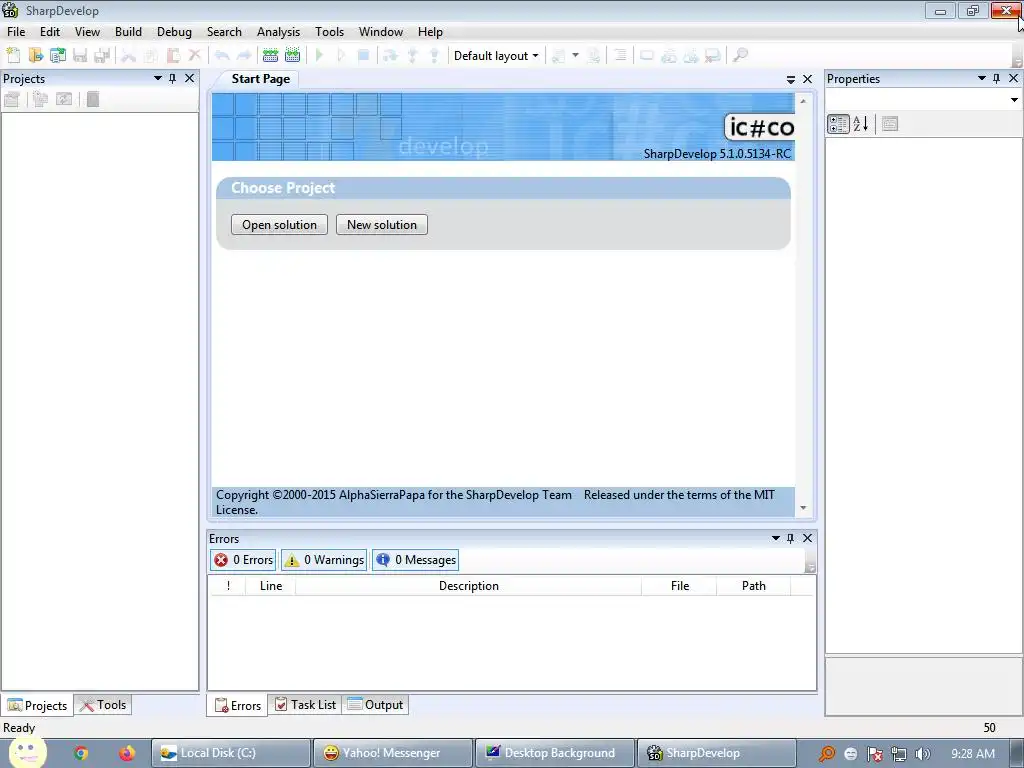Open Errors panel window position dropdown arrow
This screenshot has width=1024, height=768.
[x=776, y=538]
